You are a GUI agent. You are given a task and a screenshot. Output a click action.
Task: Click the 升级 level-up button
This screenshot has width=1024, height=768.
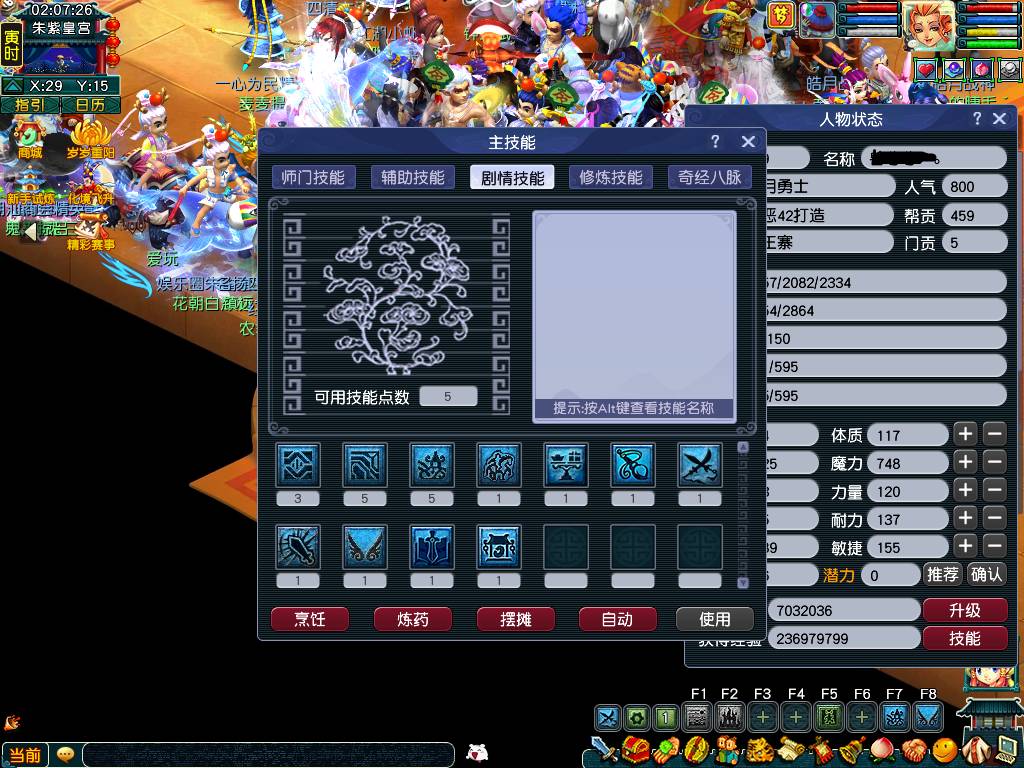point(965,610)
